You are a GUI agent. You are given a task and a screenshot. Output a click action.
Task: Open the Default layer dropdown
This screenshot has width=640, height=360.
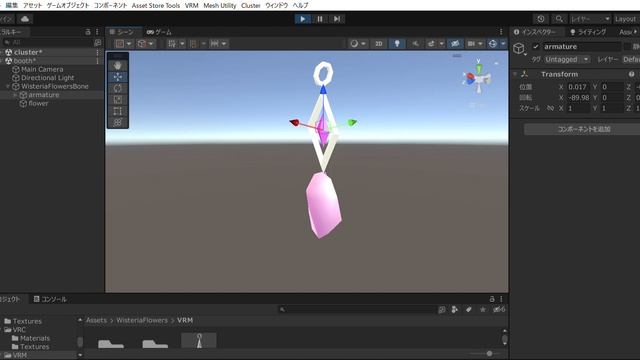tap(631, 60)
